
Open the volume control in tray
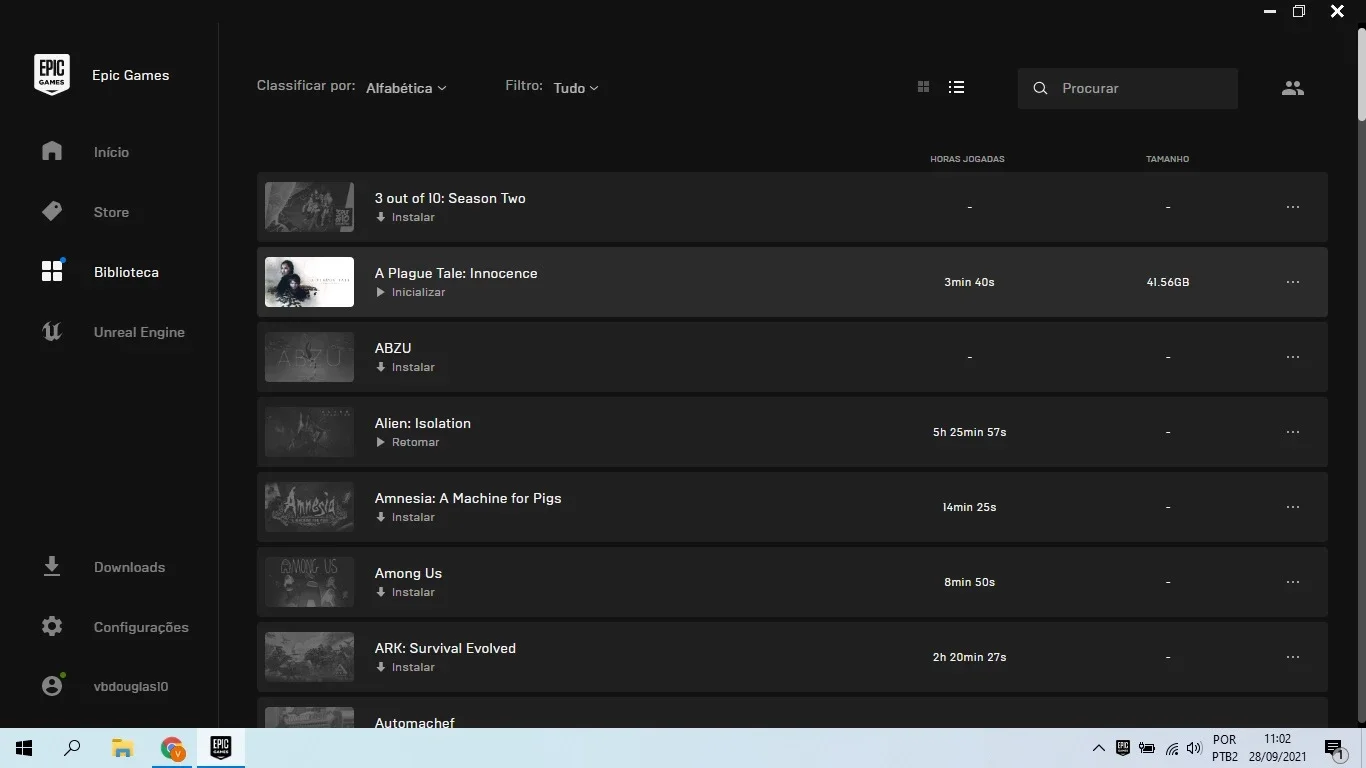(1194, 748)
